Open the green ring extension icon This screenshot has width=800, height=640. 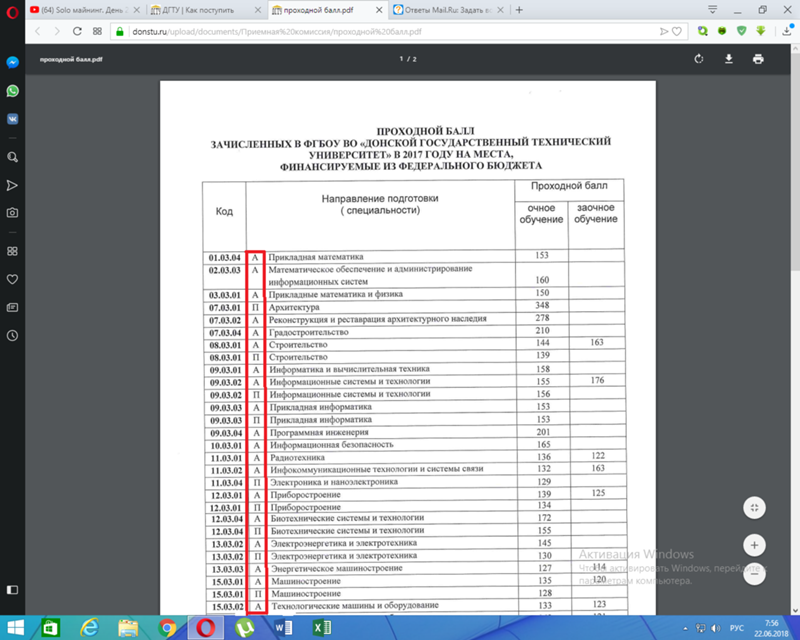tap(703, 31)
